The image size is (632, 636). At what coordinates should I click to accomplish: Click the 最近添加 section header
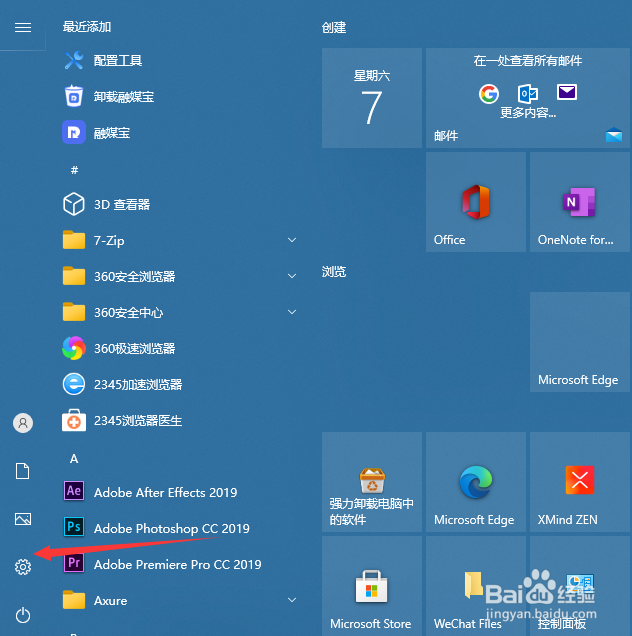(87, 27)
